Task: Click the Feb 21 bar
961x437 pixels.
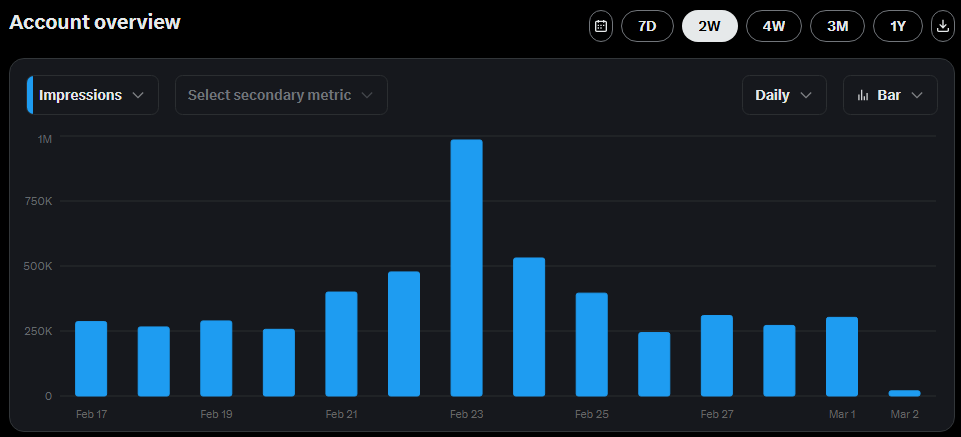Action: tap(341, 344)
